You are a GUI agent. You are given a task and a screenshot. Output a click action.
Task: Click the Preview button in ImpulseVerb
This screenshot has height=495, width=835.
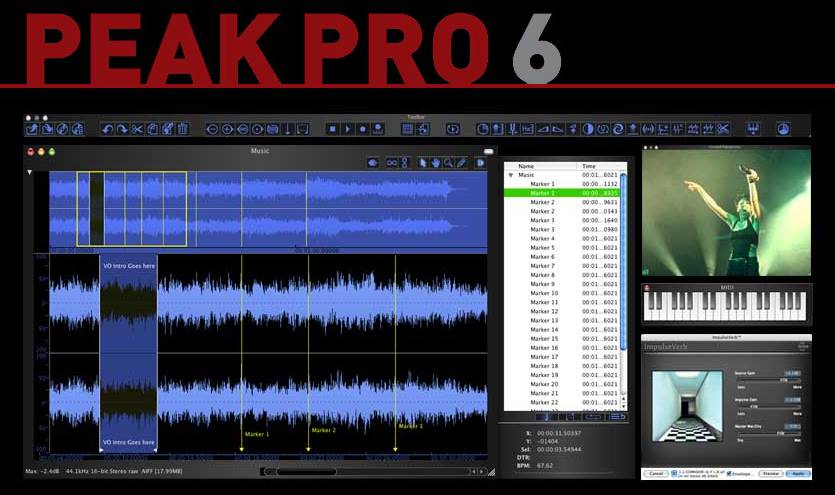pyautogui.click(x=771, y=473)
